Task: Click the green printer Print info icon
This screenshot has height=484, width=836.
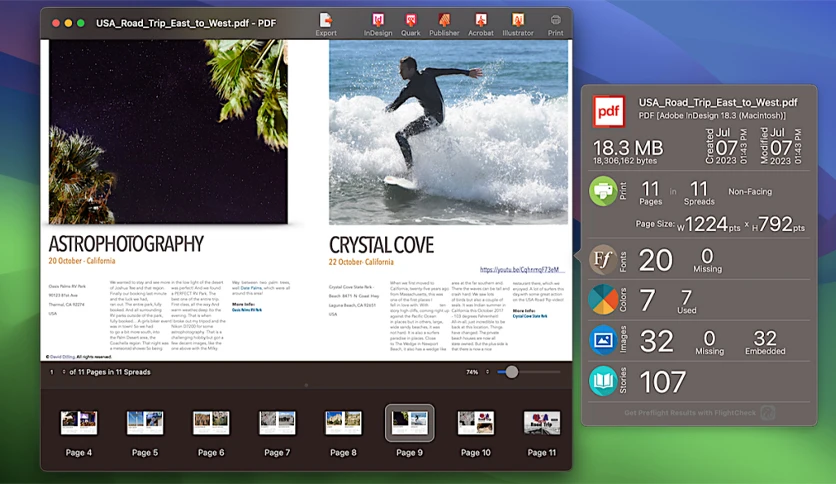Action: point(603,191)
